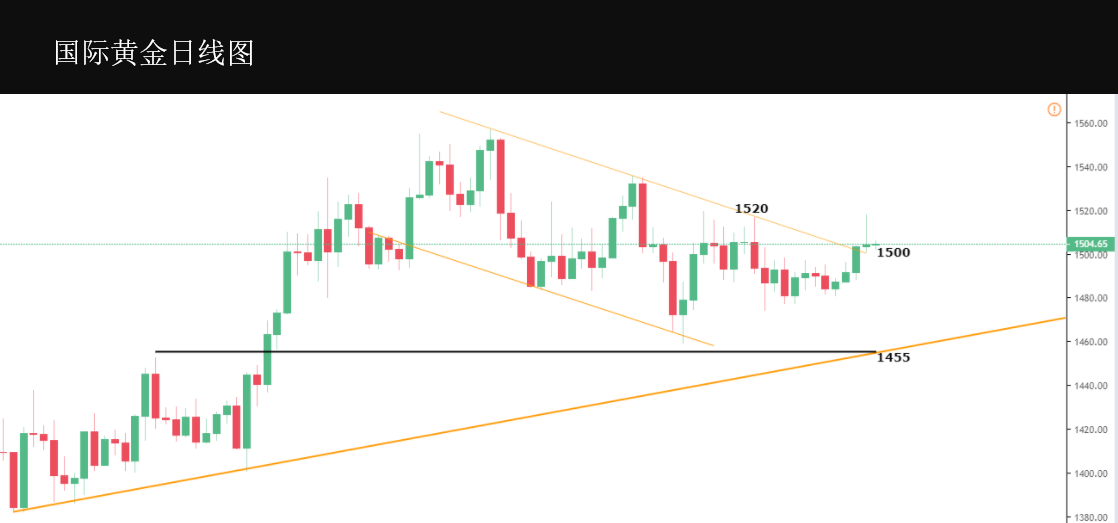This screenshot has height=523, width=1118.
Task: Select the 1455 support level label
Action: [893, 358]
